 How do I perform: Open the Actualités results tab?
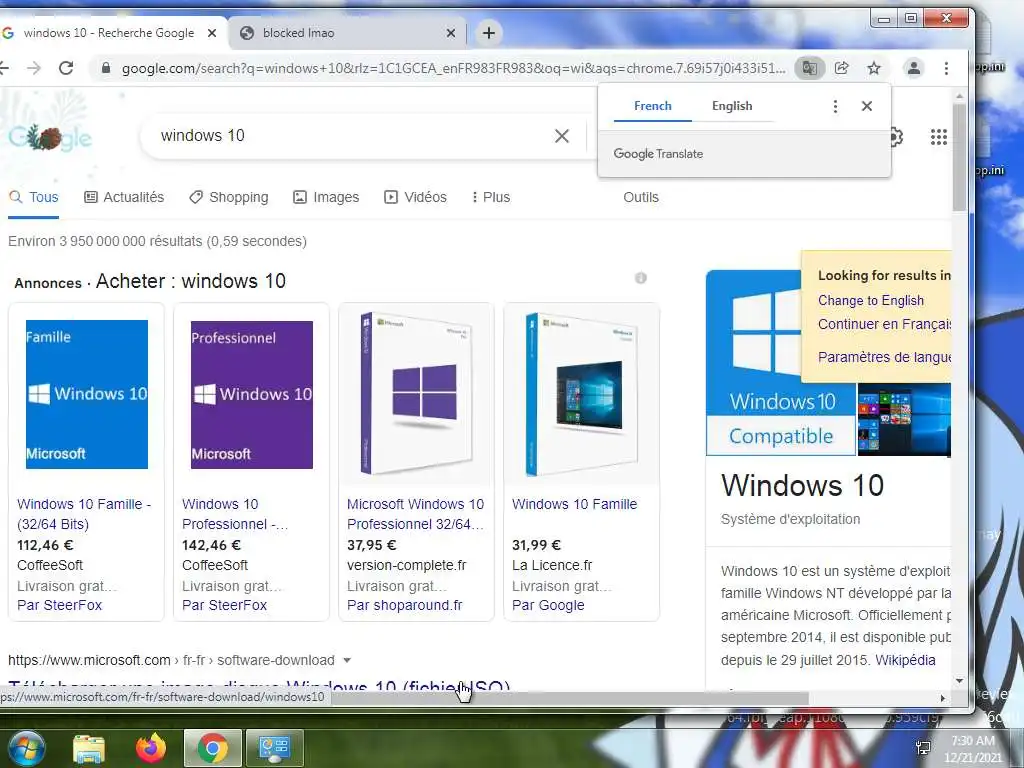[x=124, y=197]
